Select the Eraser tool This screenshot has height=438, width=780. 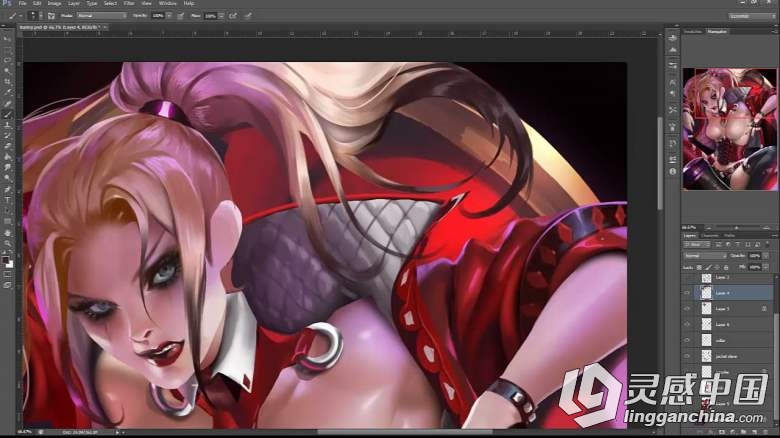point(7,146)
